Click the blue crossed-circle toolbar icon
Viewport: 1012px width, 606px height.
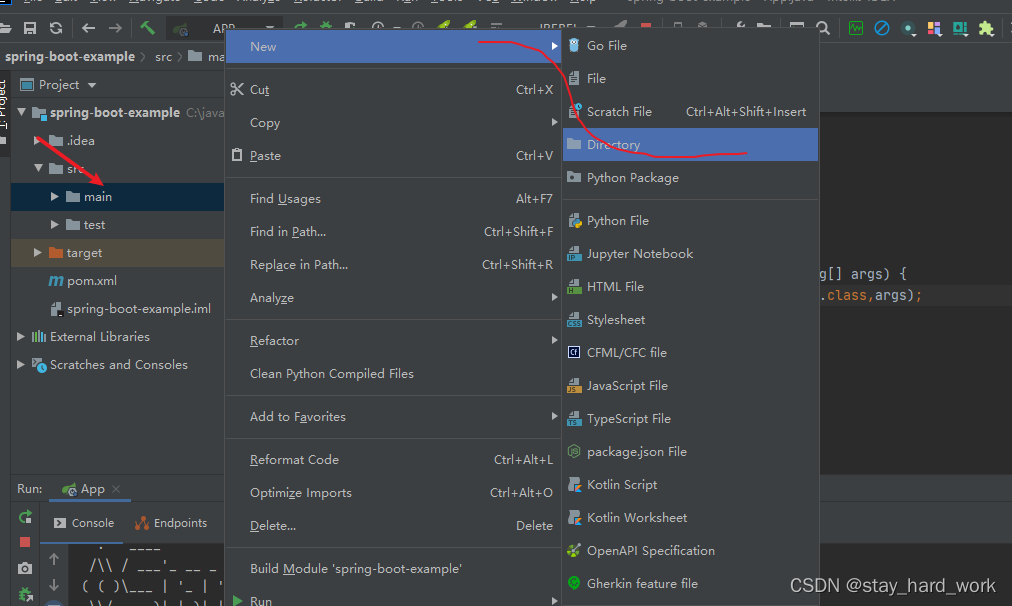(x=882, y=28)
